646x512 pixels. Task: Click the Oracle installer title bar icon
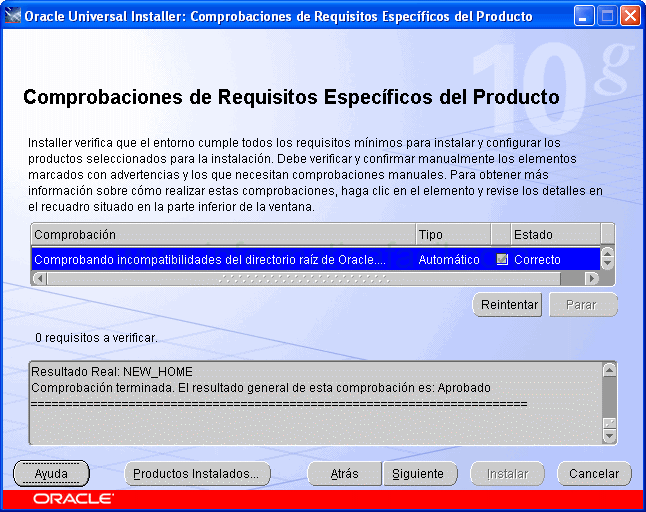point(12,16)
